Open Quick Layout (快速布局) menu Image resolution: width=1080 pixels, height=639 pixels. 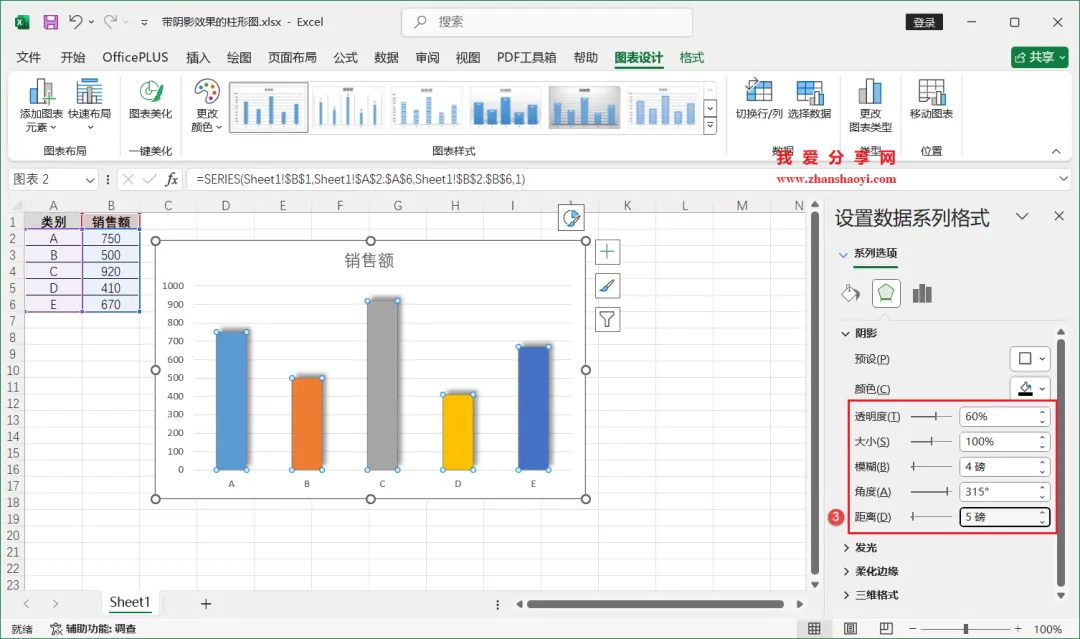(x=90, y=105)
